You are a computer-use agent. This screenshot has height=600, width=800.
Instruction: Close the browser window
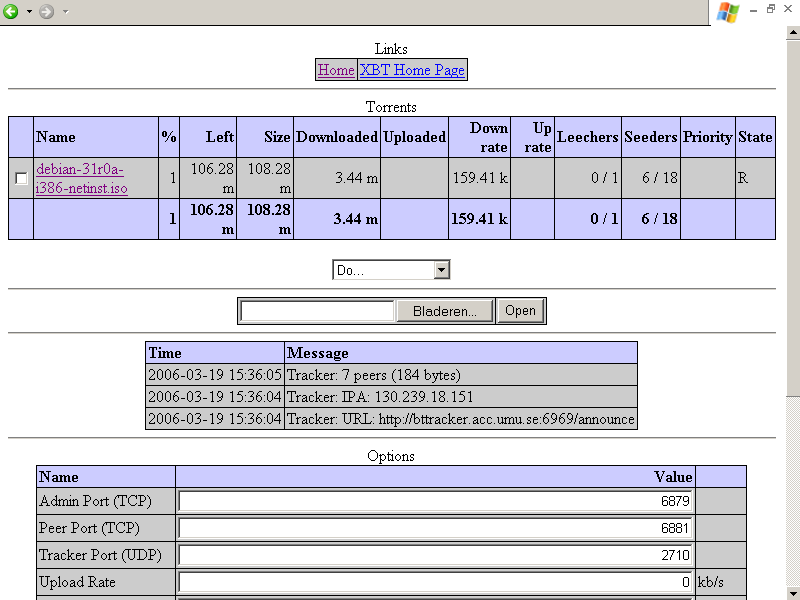(787, 9)
